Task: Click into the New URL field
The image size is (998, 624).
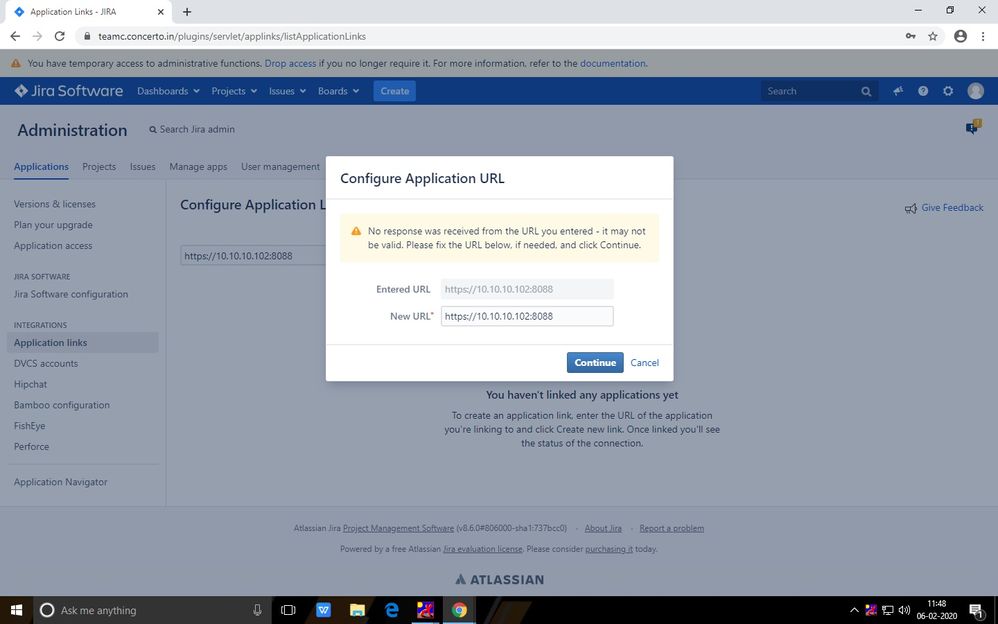Action: [x=527, y=316]
